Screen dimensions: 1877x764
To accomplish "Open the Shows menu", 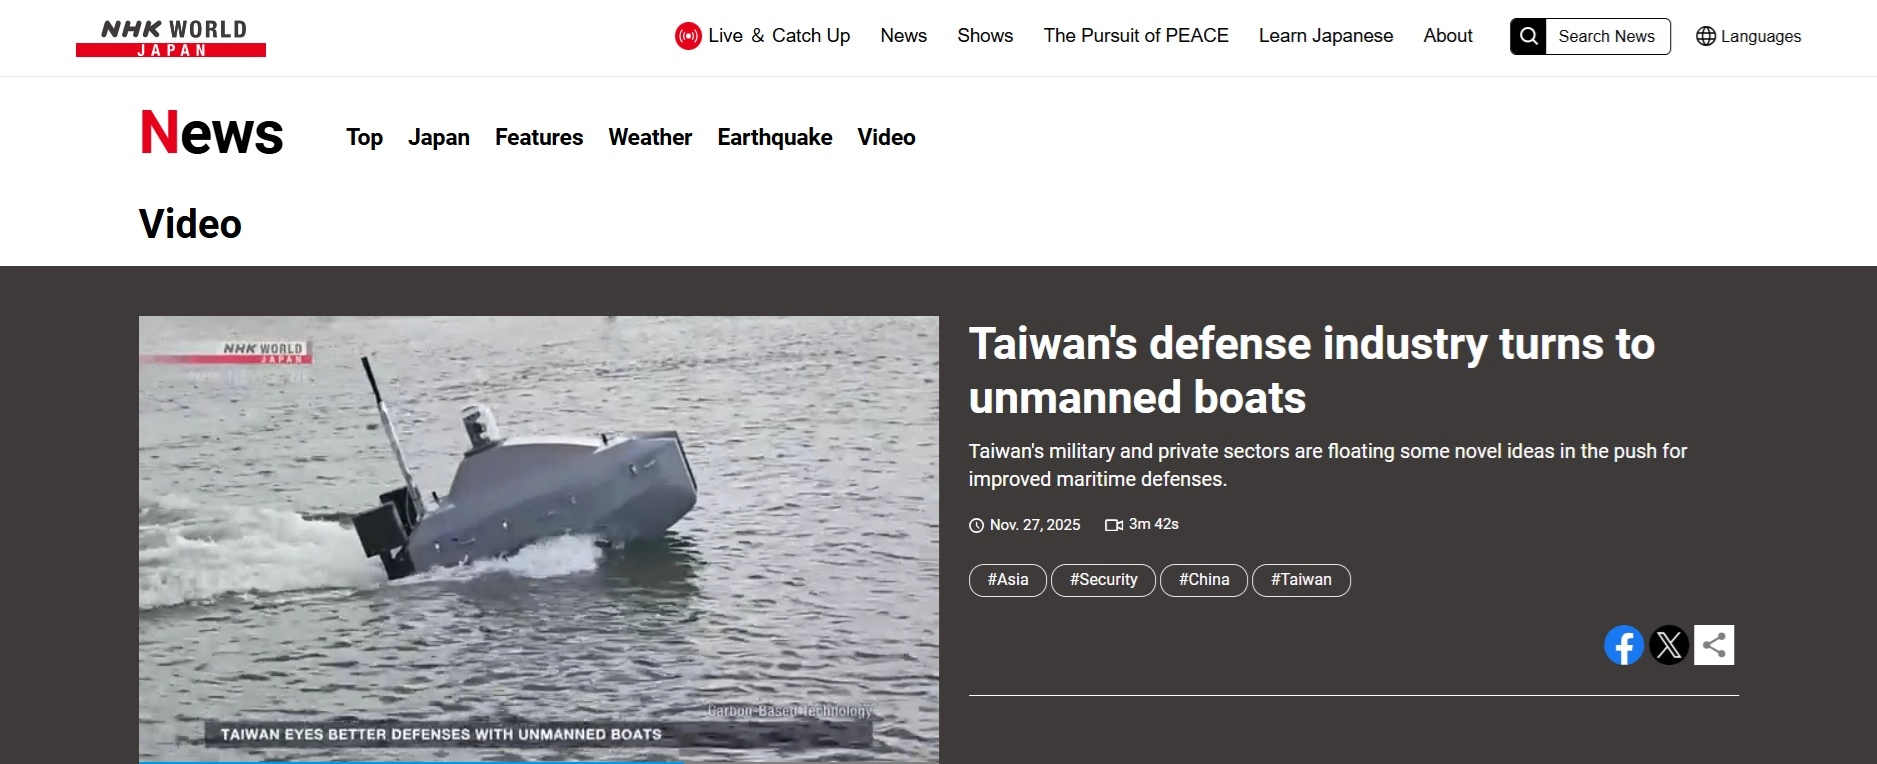I will click(985, 36).
